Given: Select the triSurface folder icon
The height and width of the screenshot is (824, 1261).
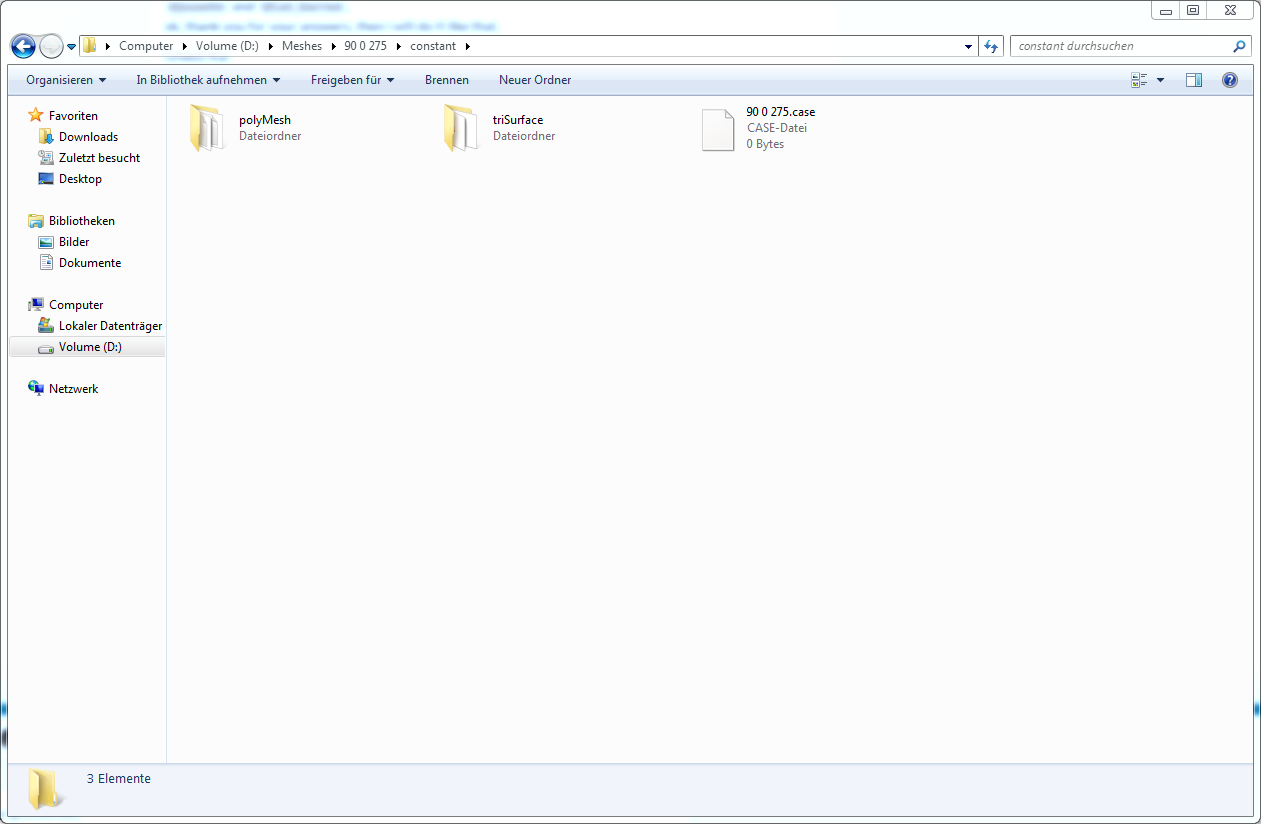Looking at the screenshot, I should pyautogui.click(x=463, y=128).
